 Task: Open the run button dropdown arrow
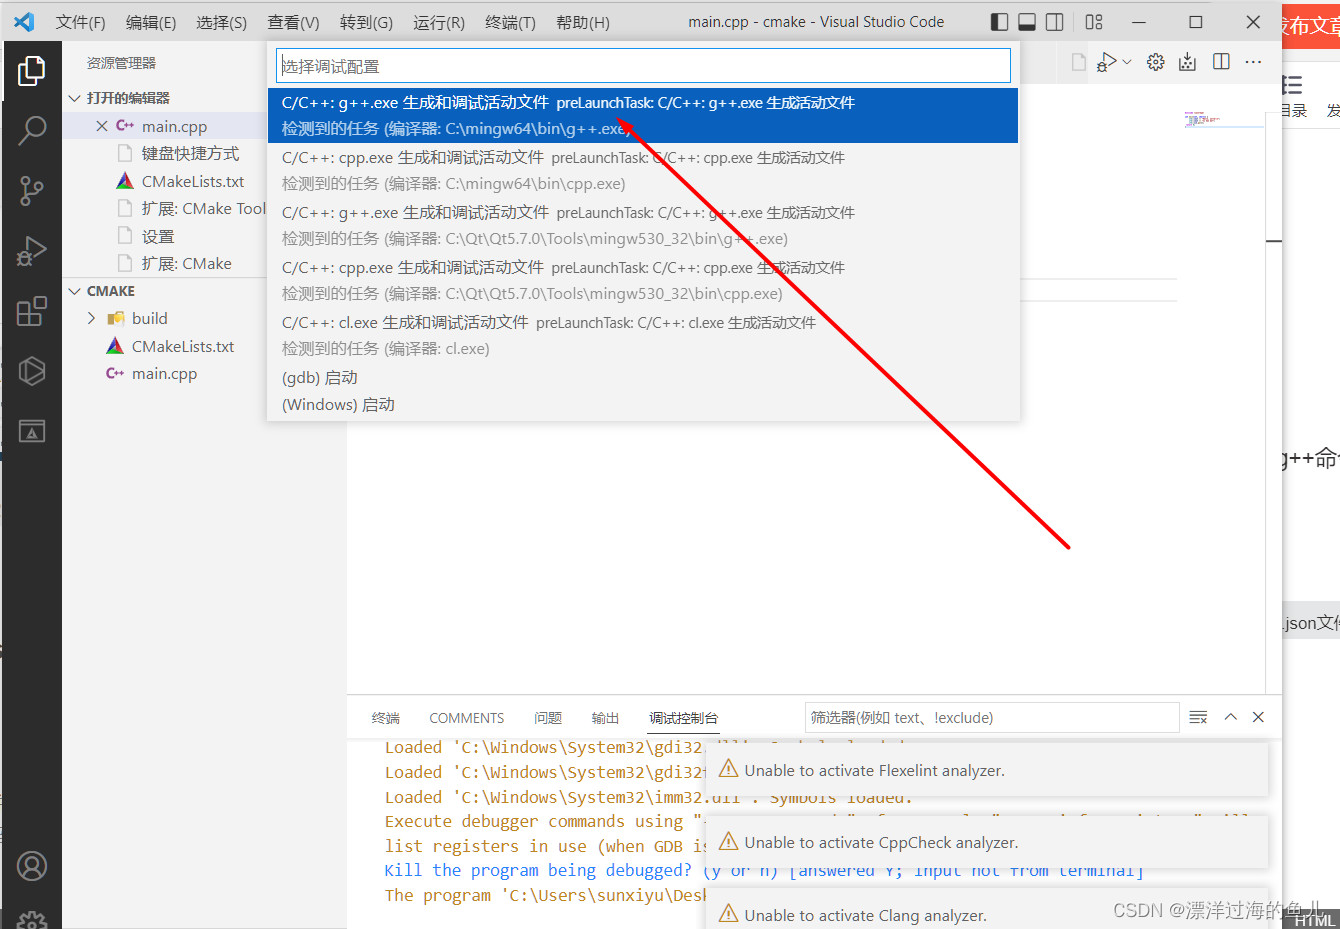pos(1127,62)
